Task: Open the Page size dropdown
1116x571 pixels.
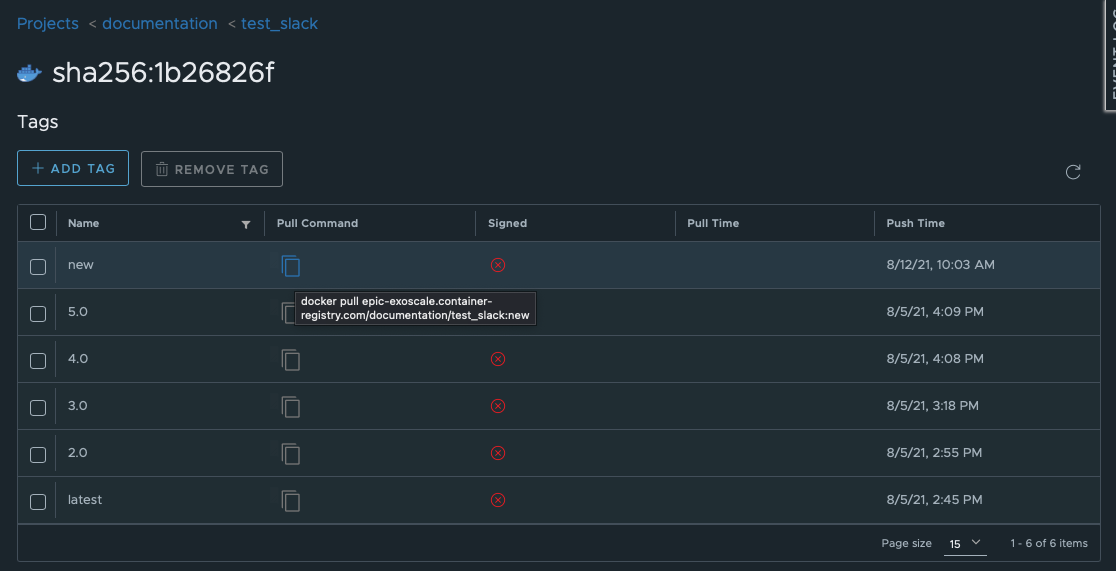Action: coord(965,543)
